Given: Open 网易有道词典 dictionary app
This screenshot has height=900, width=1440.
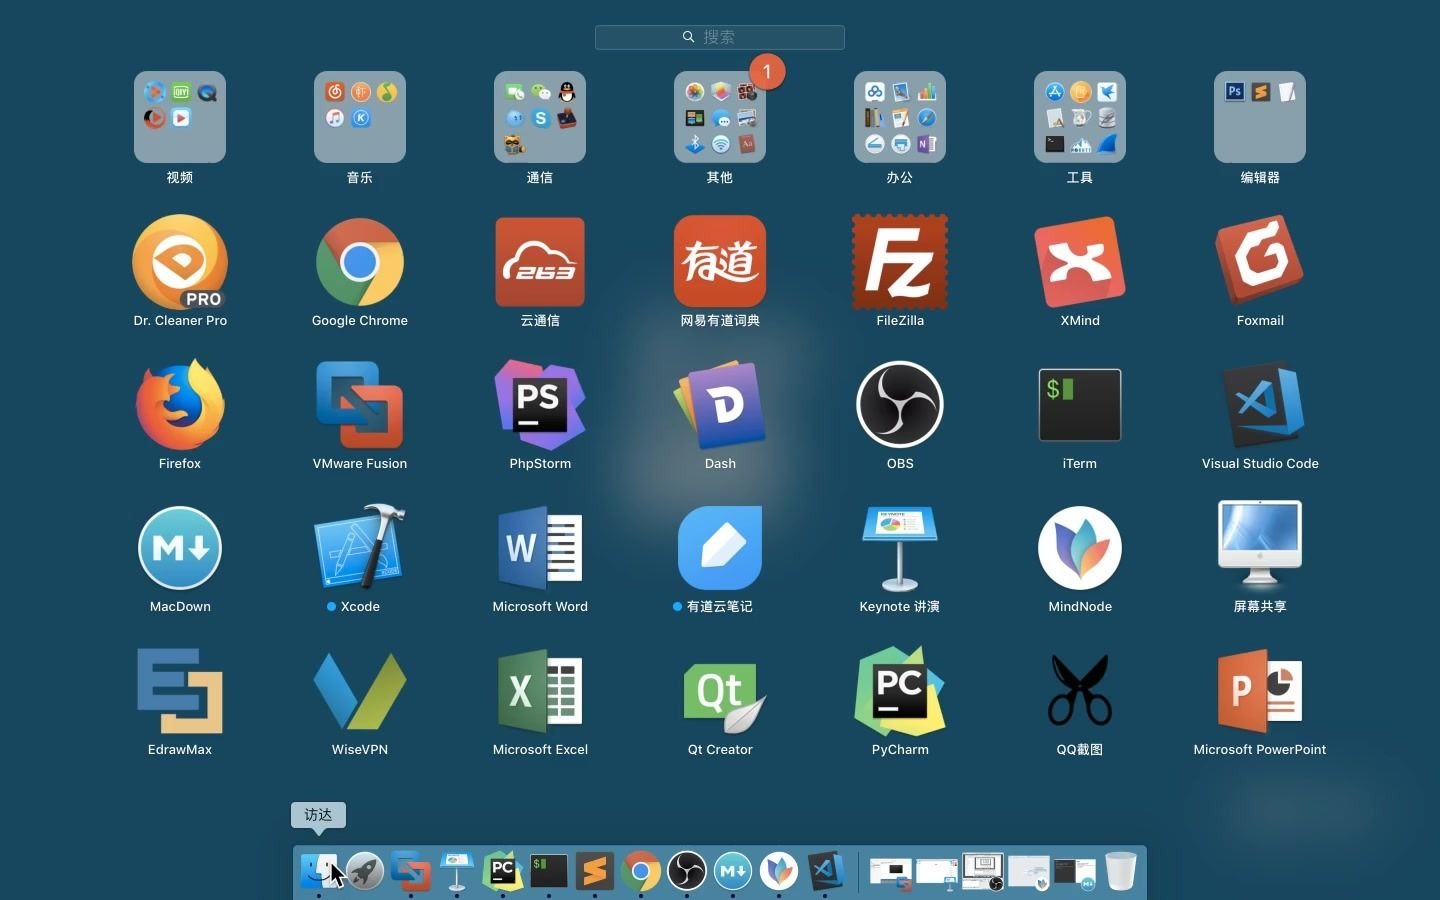Looking at the screenshot, I should coord(720,262).
